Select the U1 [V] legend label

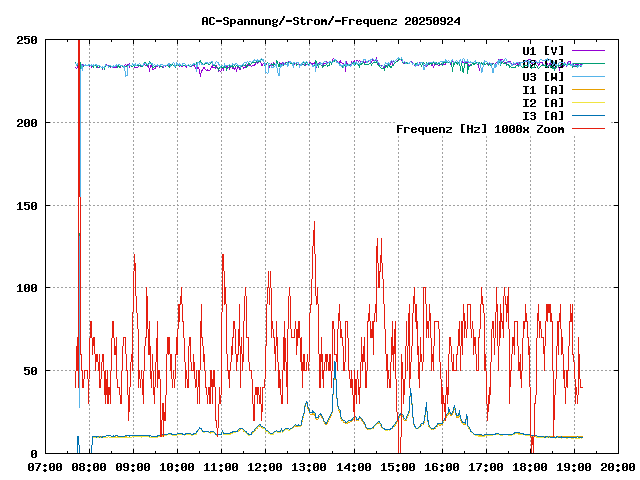543,50
